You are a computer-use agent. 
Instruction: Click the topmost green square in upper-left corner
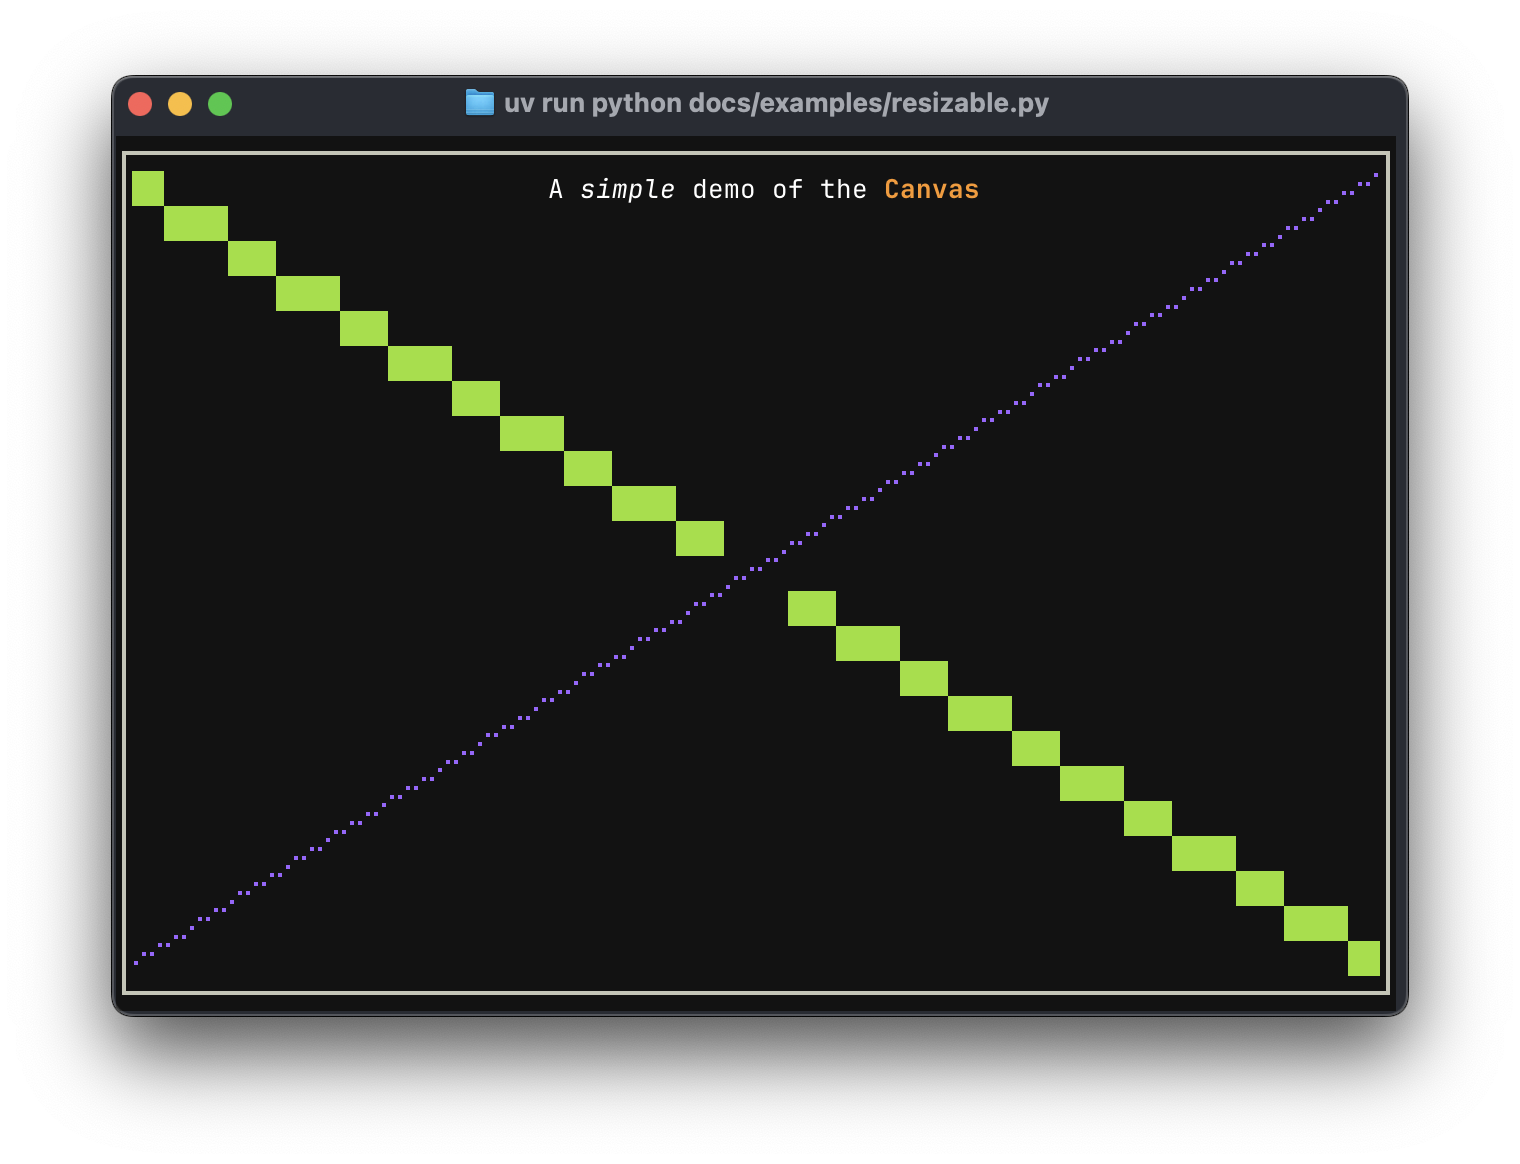(147, 188)
